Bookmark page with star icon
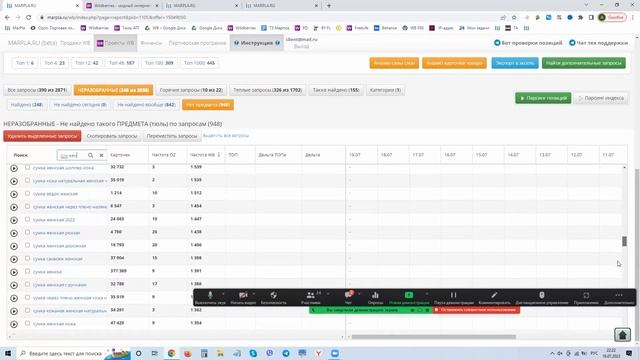This screenshot has height=360, width=640. point(514,18)
